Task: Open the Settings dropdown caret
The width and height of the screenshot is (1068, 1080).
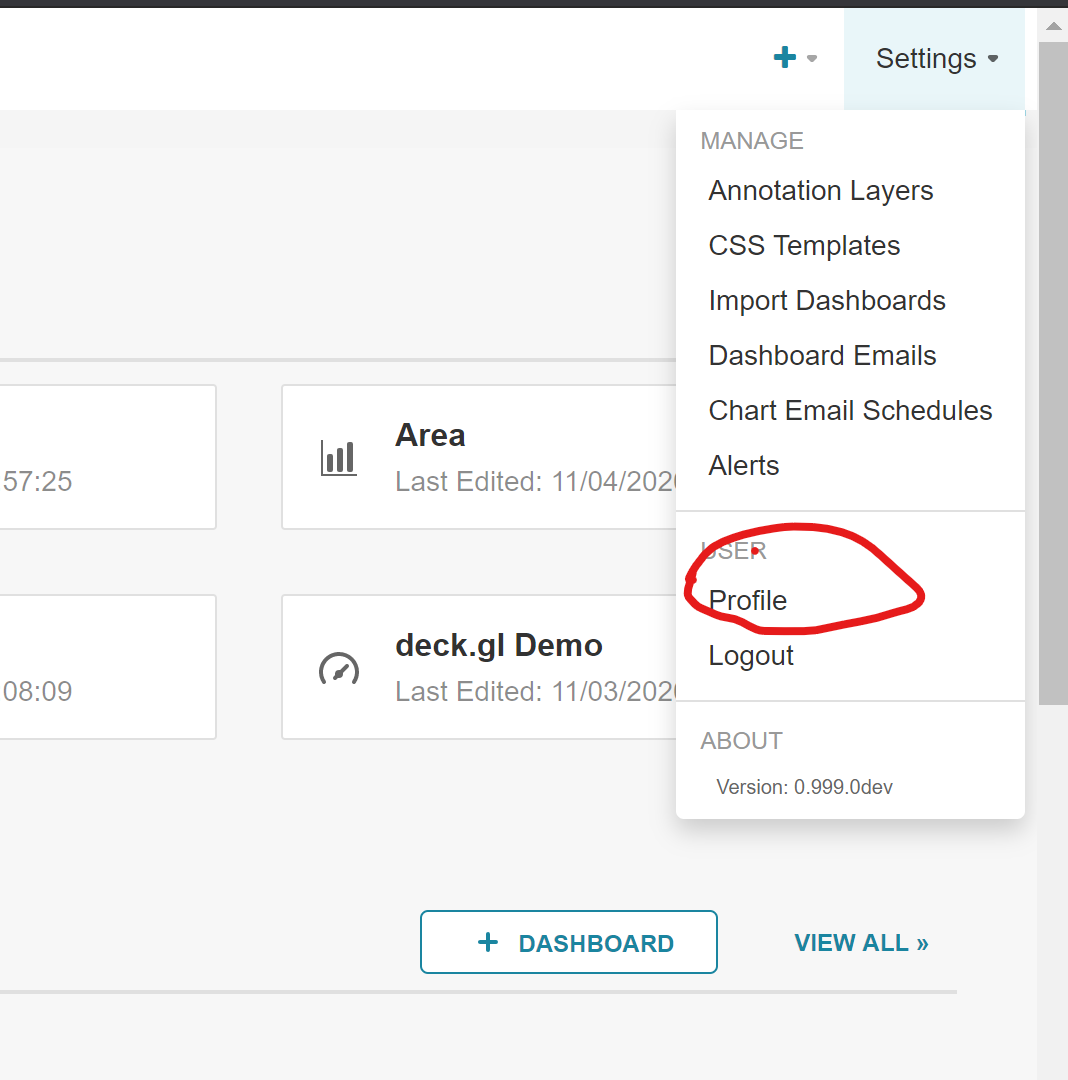Action: (x=993, y=59)
